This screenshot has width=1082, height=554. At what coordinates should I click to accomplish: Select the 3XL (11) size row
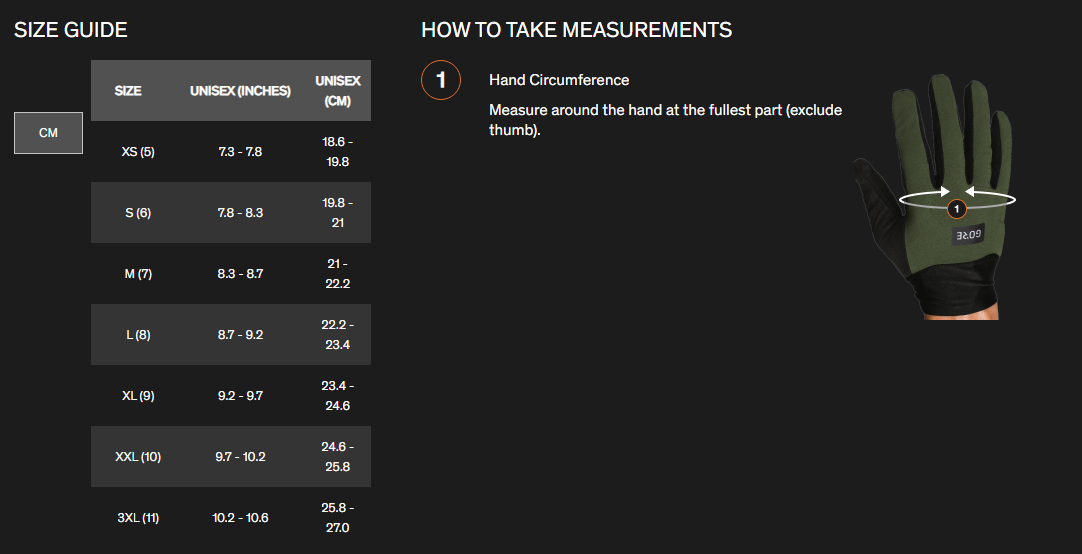tap(138, 518)
